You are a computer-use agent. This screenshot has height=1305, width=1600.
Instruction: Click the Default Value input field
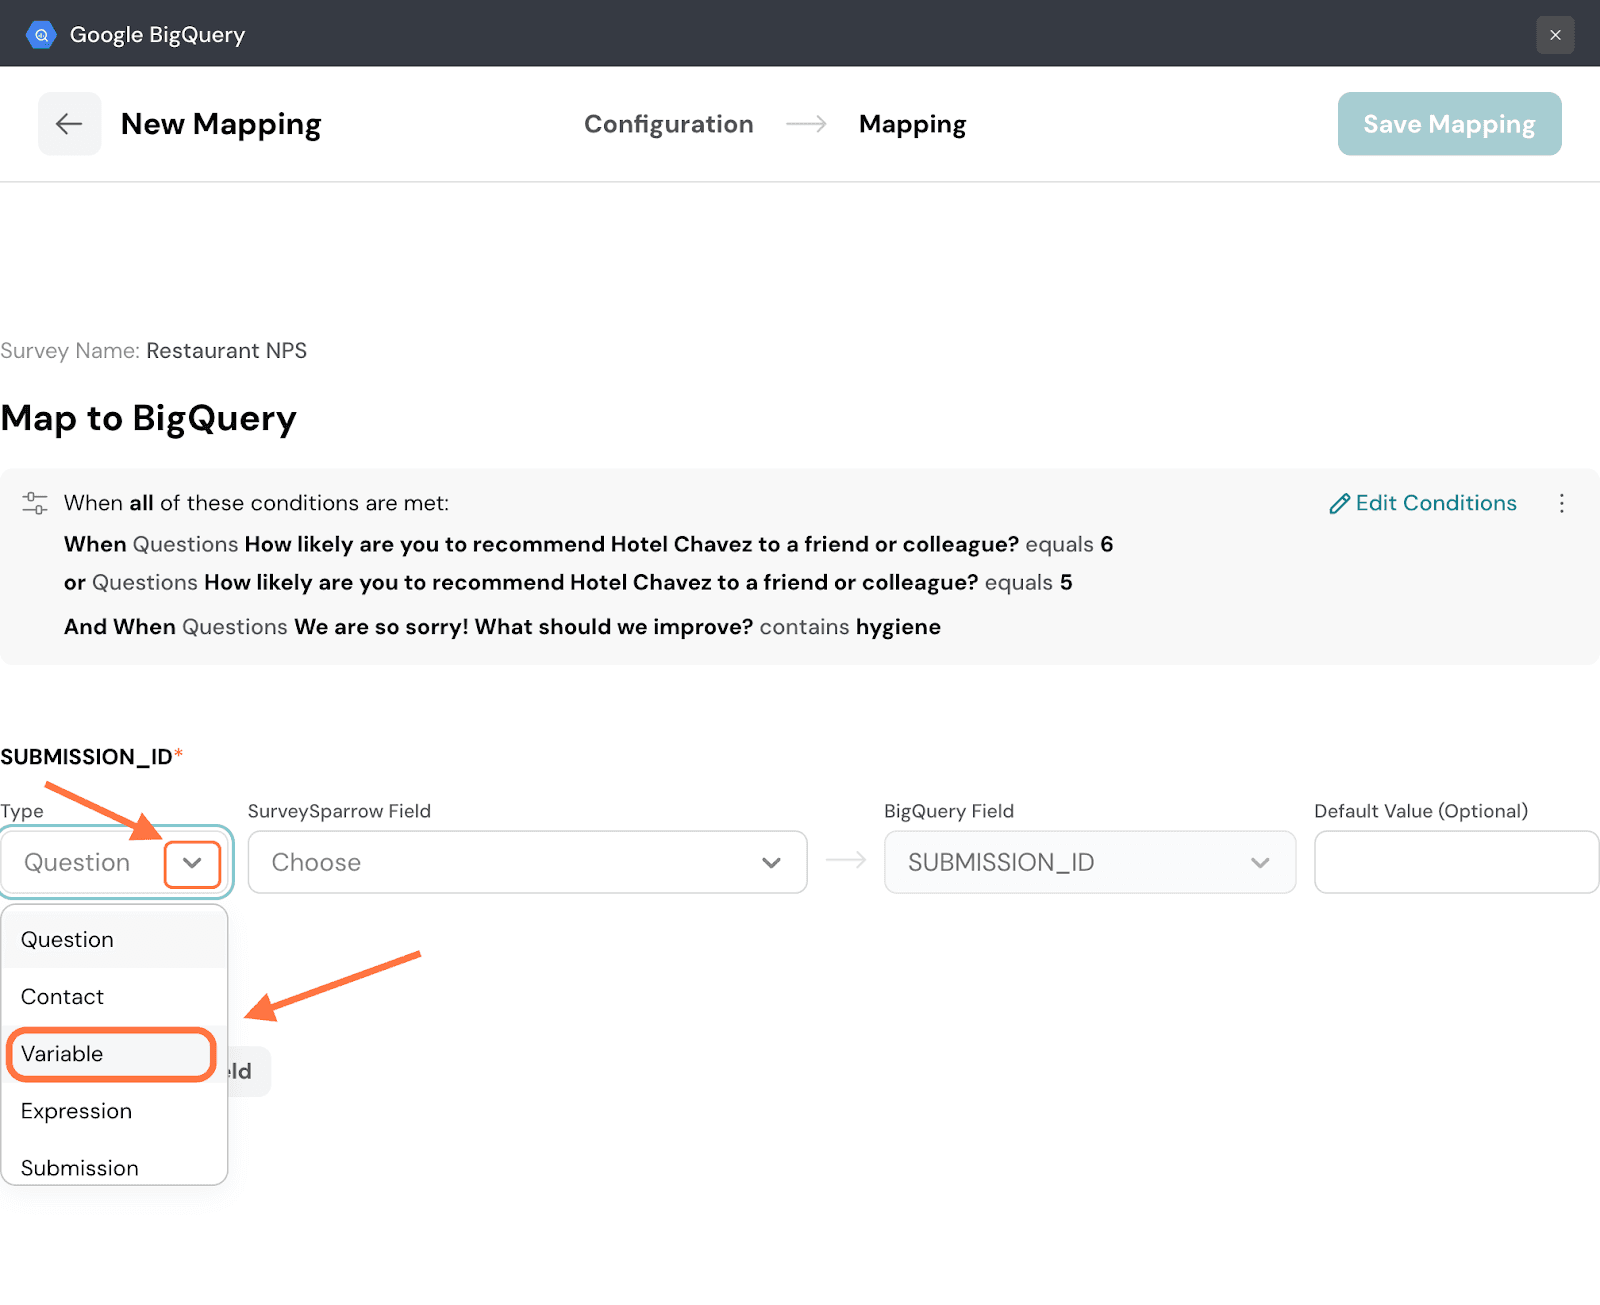1456,862
